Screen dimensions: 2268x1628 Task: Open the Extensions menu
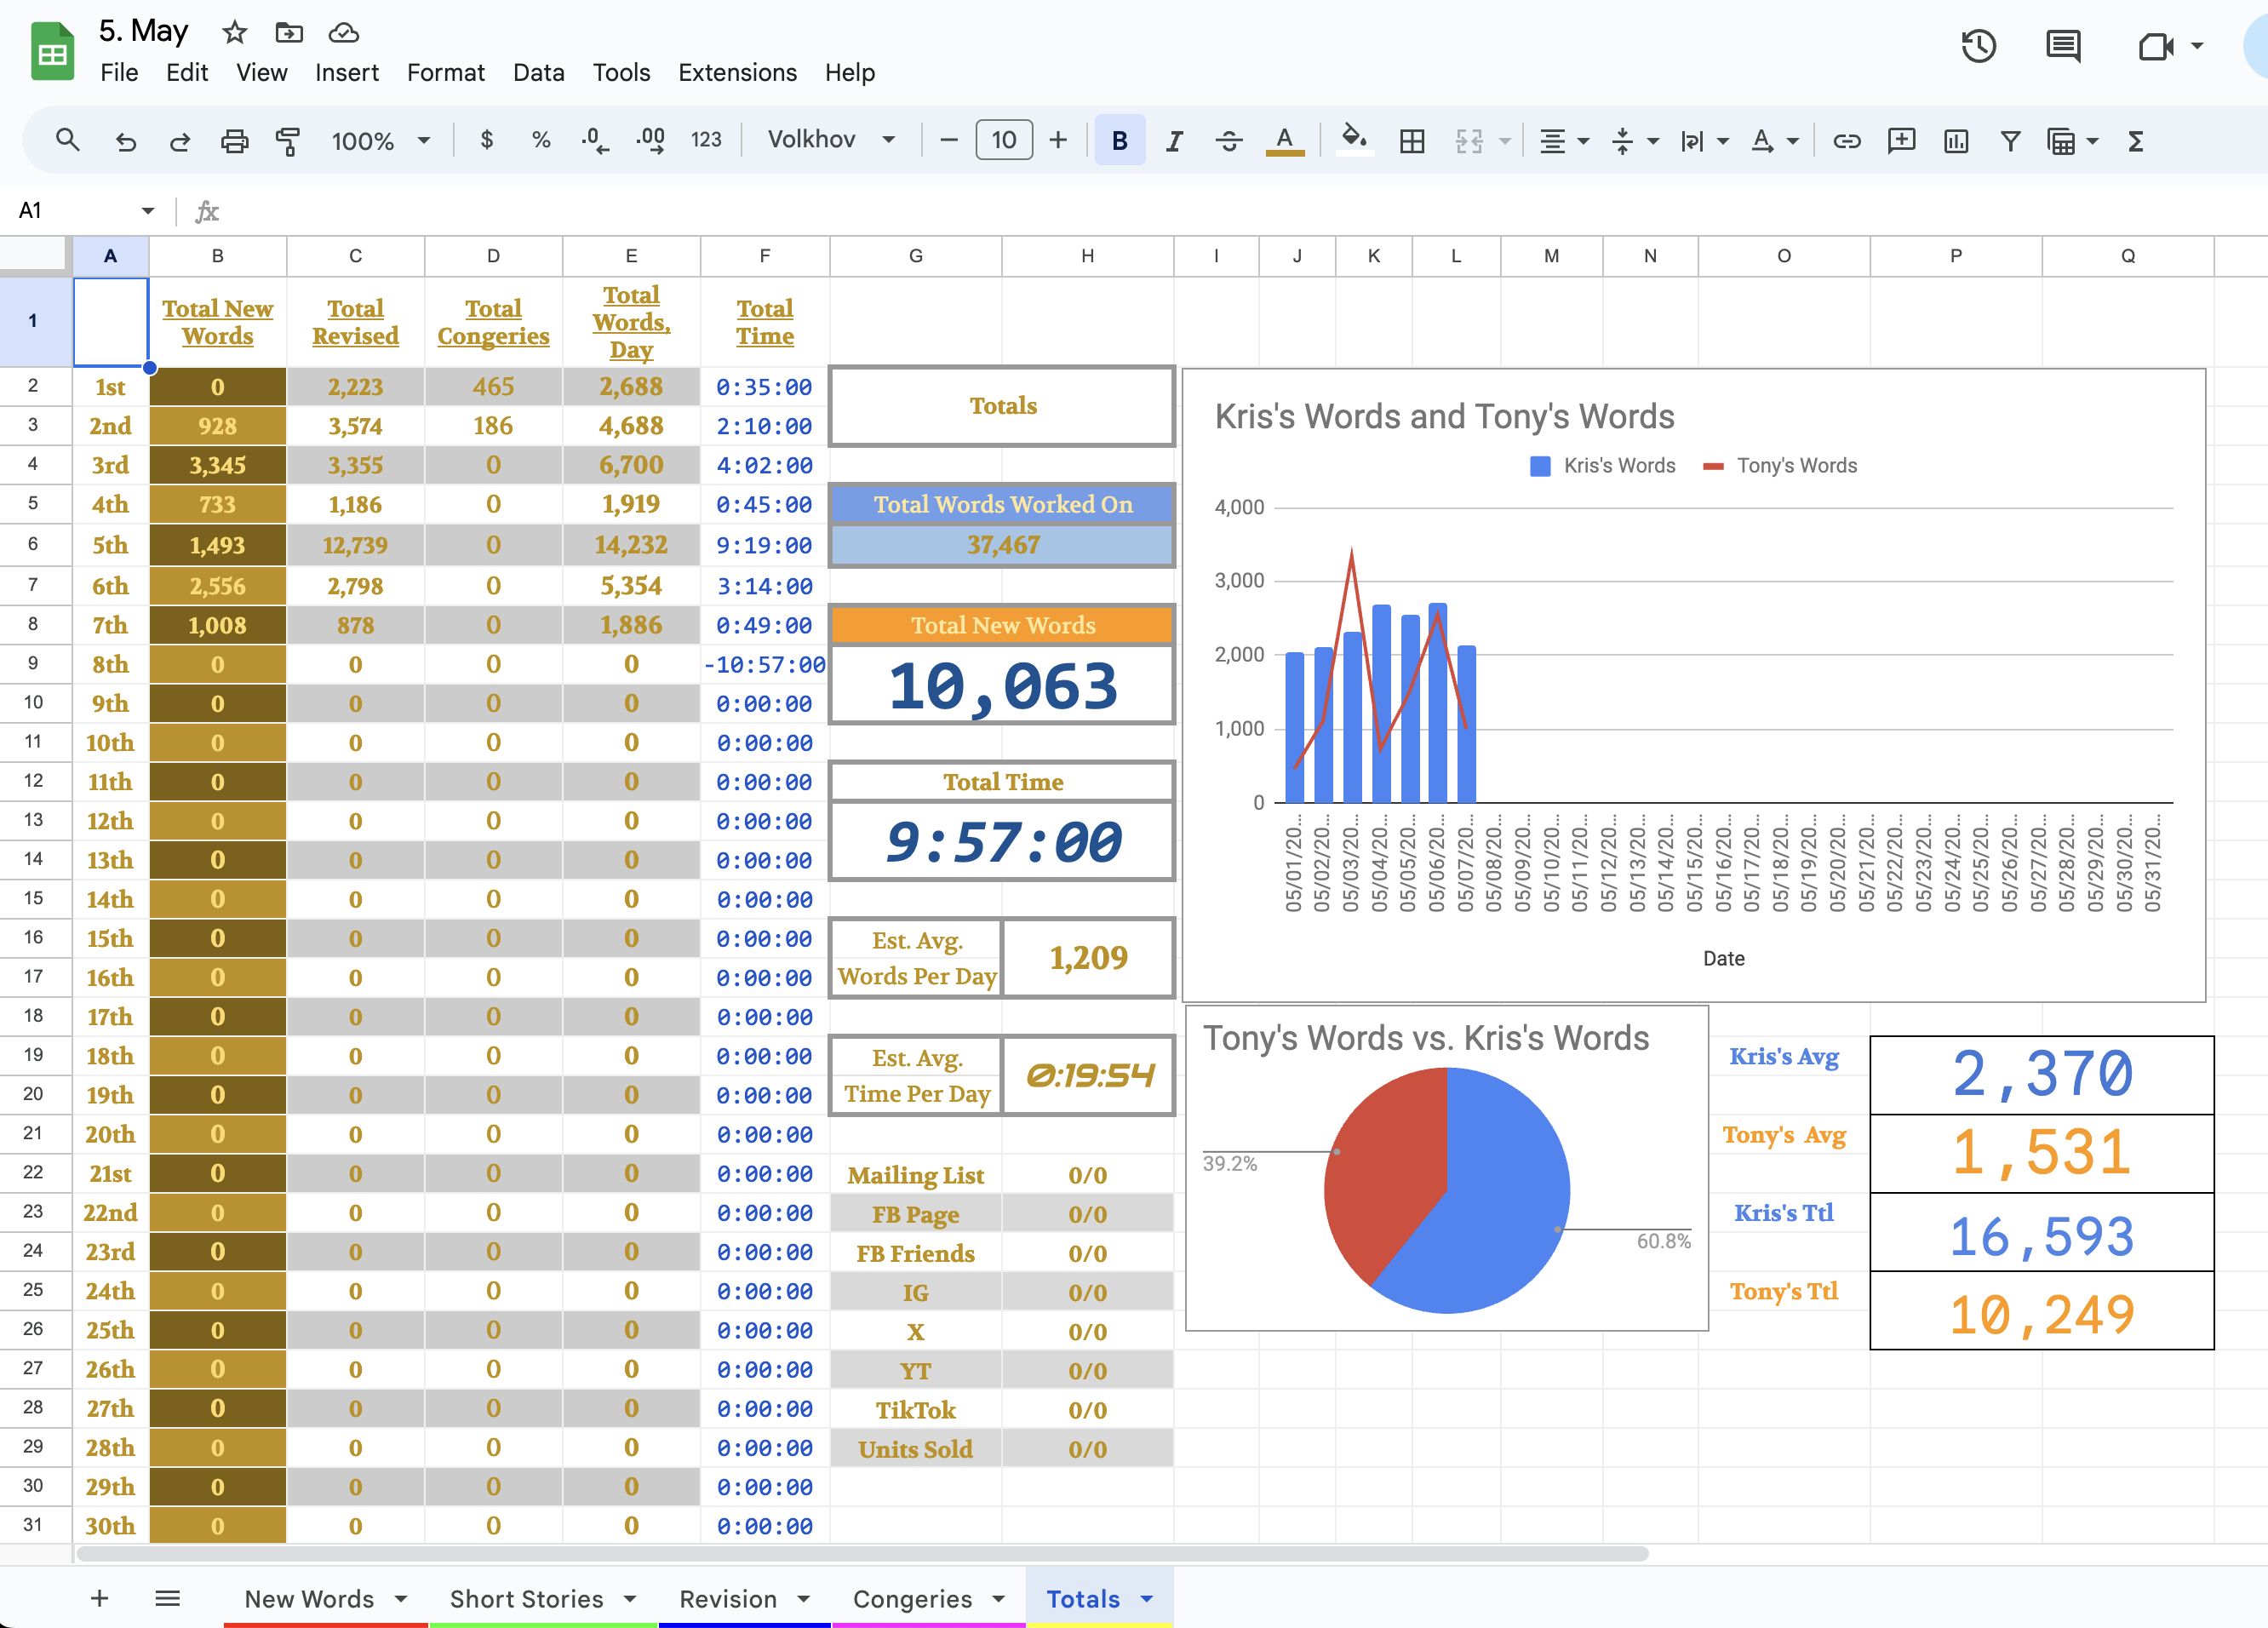pos(737,73)
